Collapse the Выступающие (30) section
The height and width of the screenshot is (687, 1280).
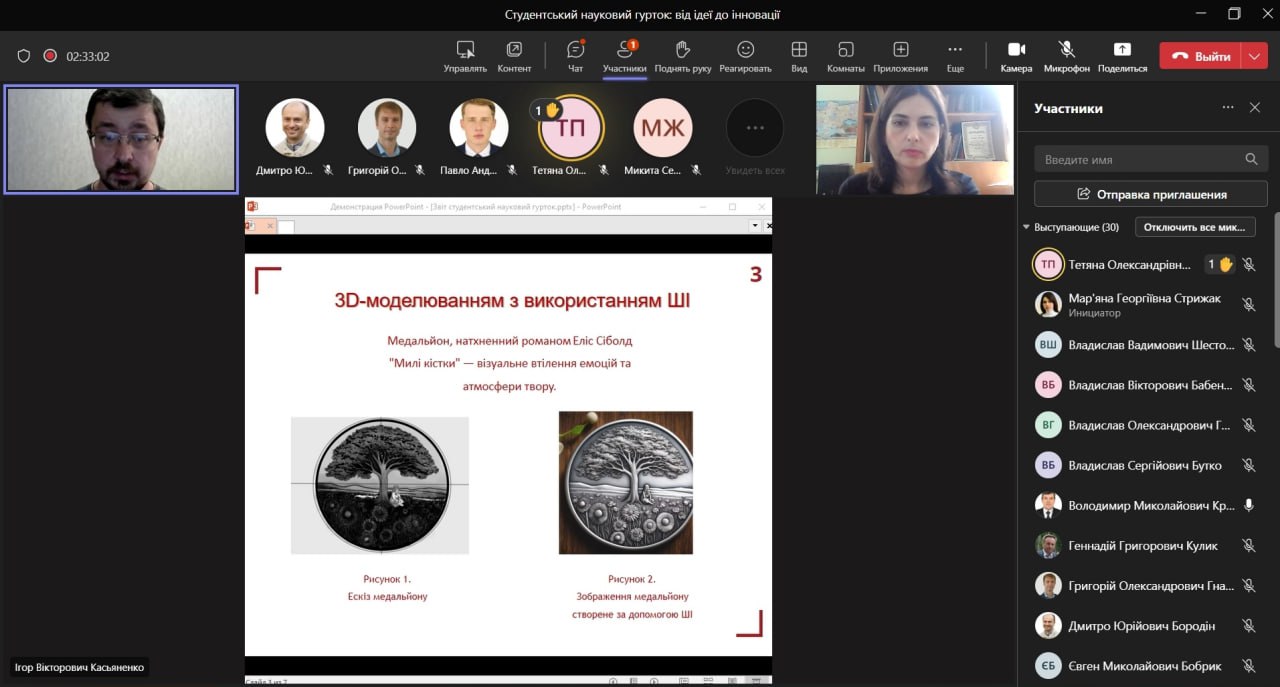pyautogui.click(x=1026, y=228)
